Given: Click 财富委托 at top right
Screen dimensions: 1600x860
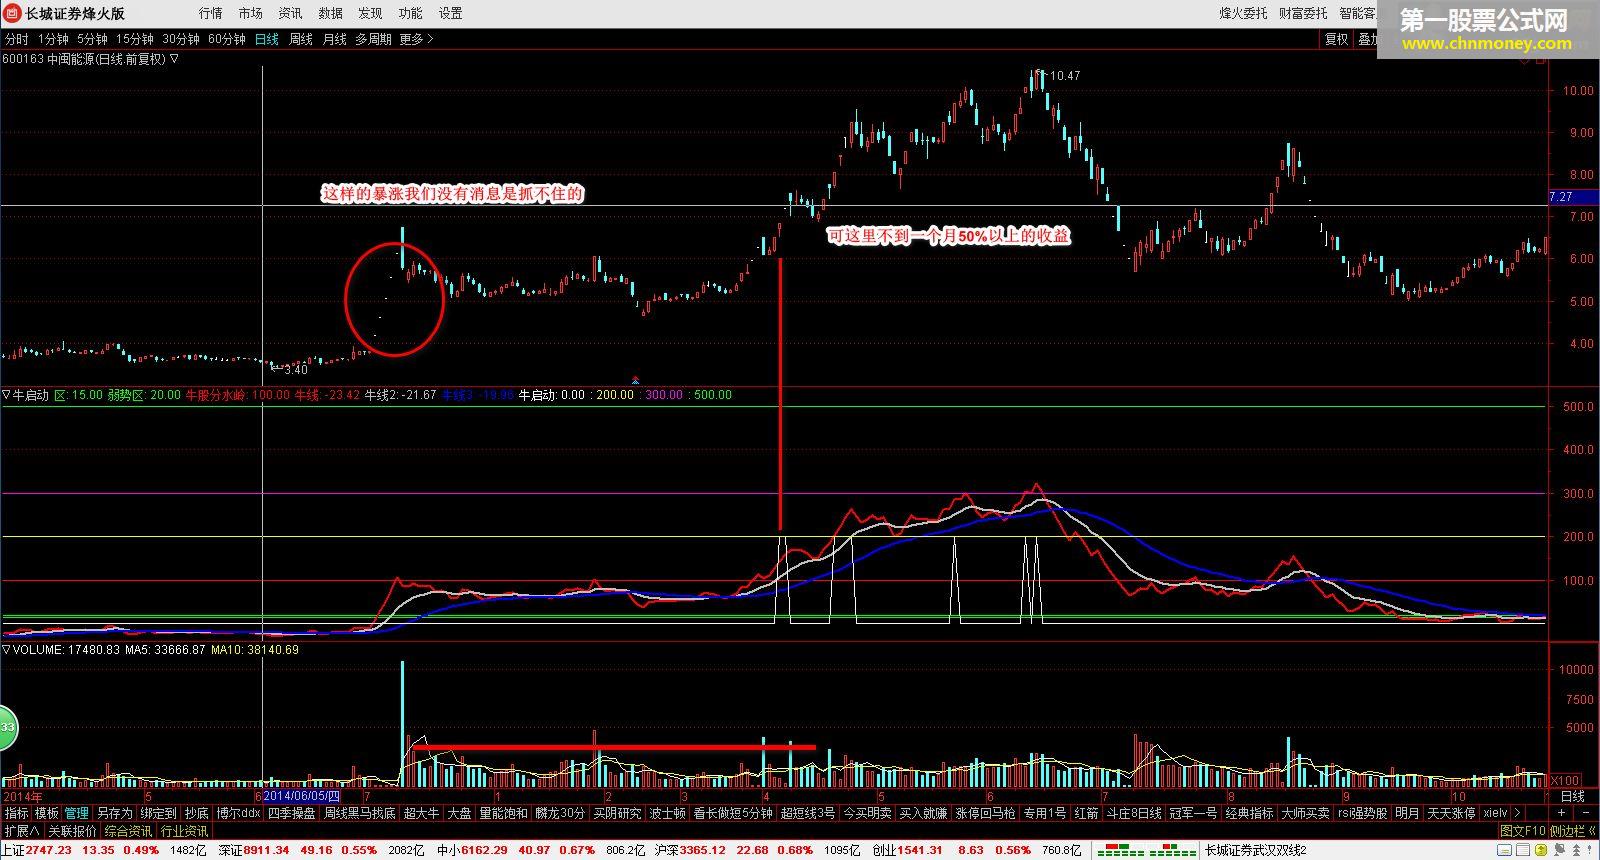Looking at the screenshot, I should point(1303,13).
